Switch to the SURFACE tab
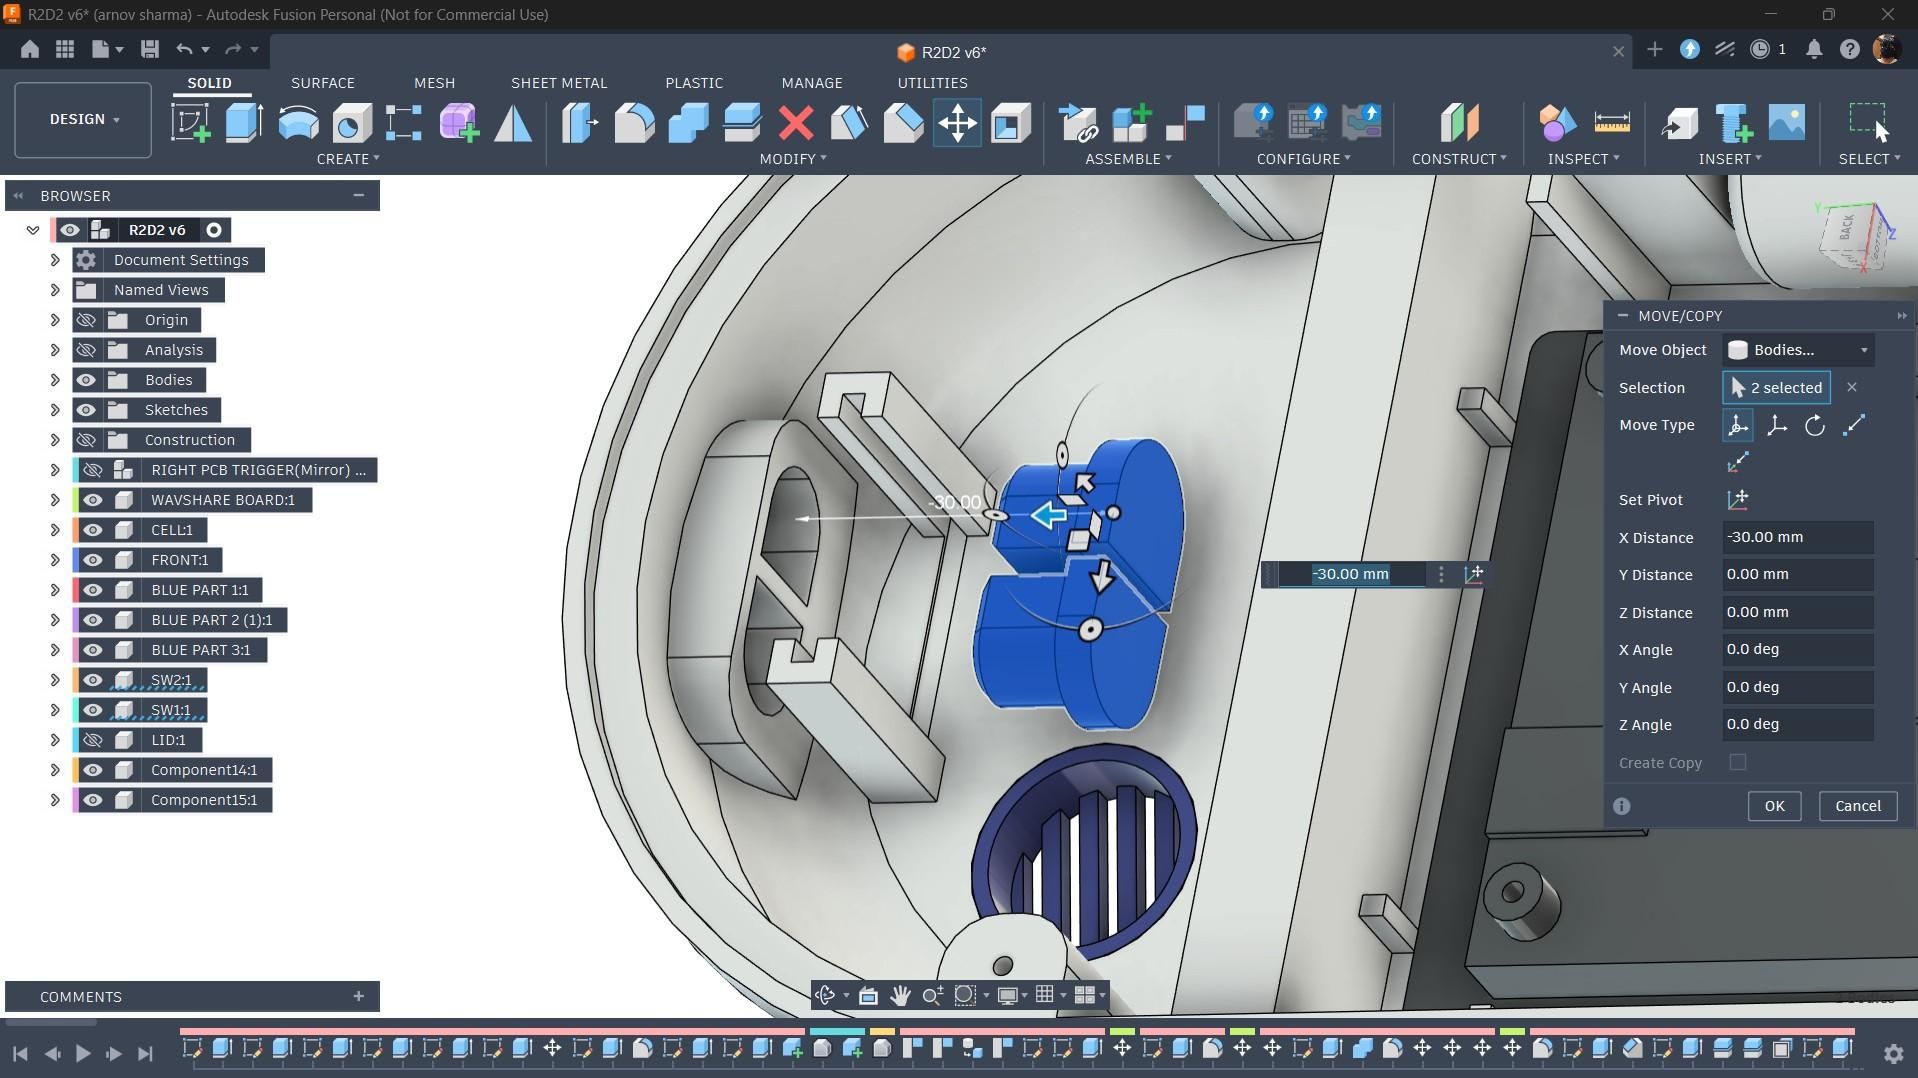 pyautogui.click(x=323, y=83)
